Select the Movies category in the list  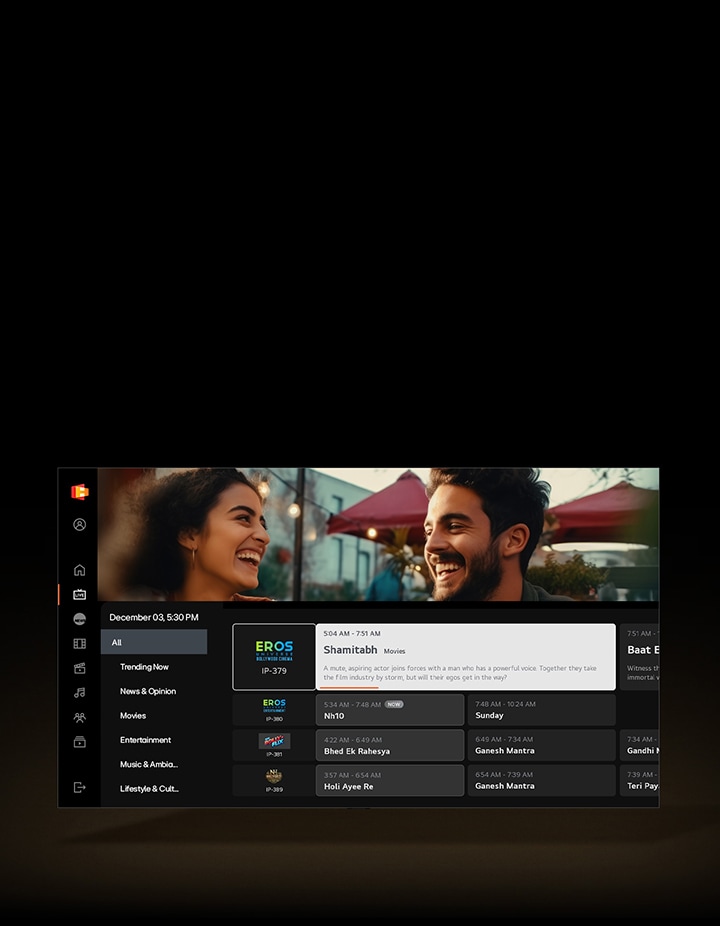click(x=133, y=715)
